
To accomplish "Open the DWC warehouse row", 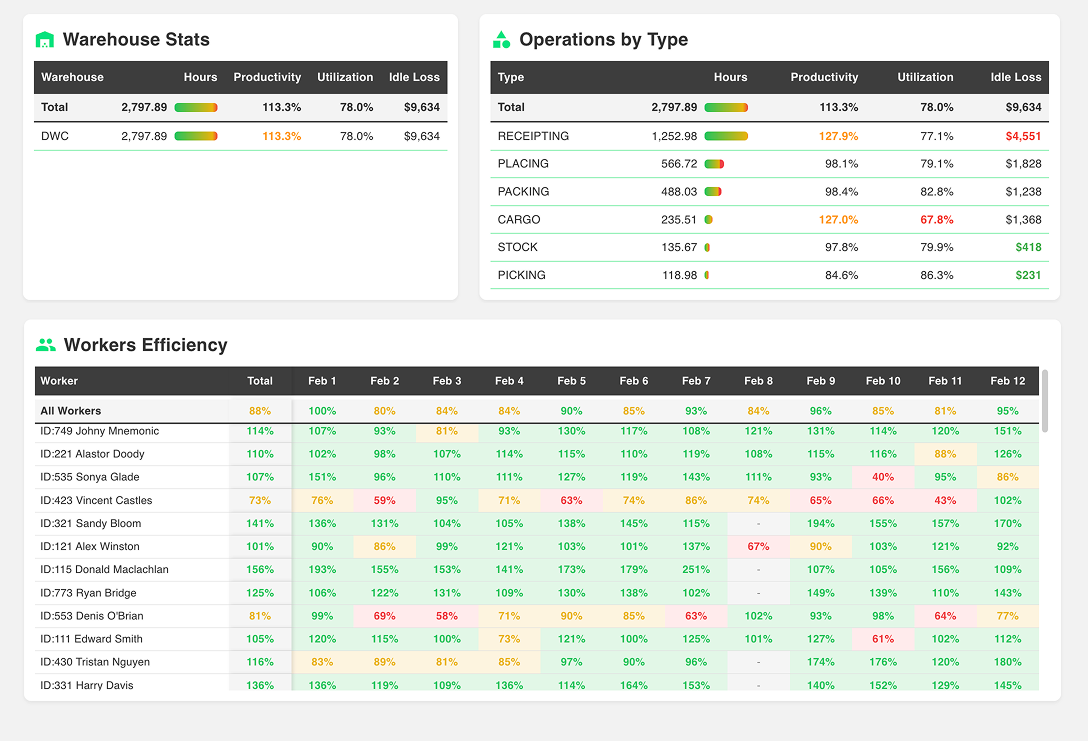I will (x=54, y=136).
